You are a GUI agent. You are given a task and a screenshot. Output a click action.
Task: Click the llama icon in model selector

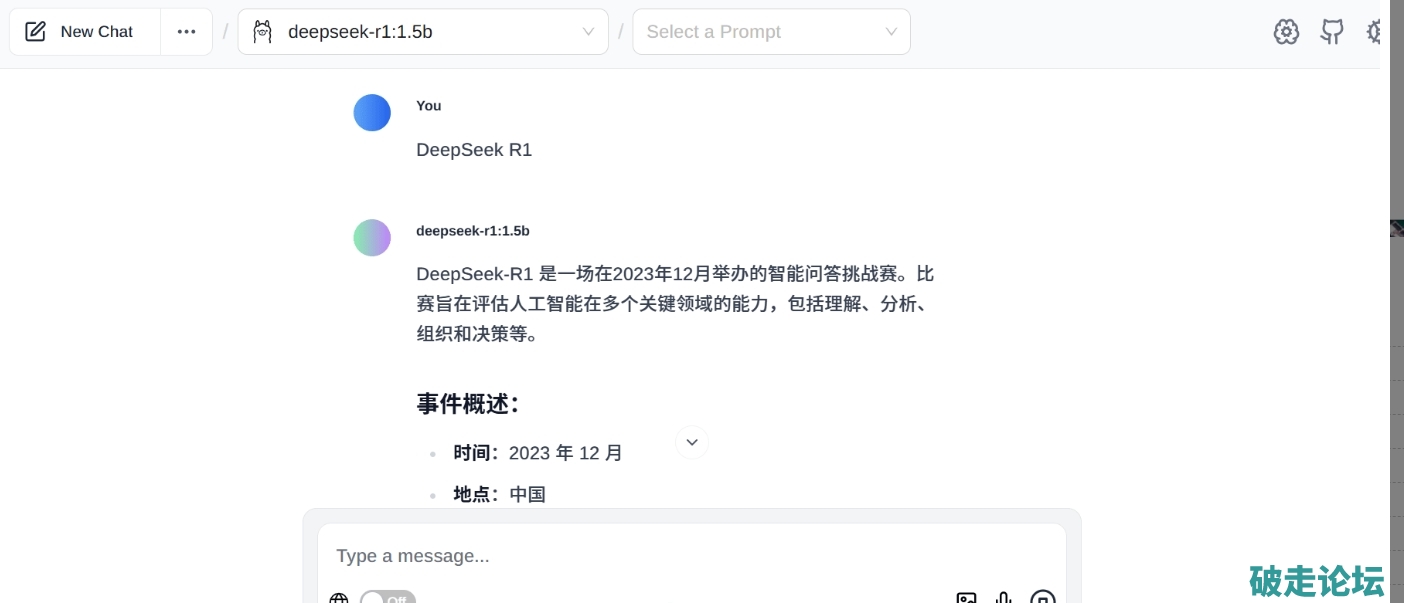click(x=262, y=32)
